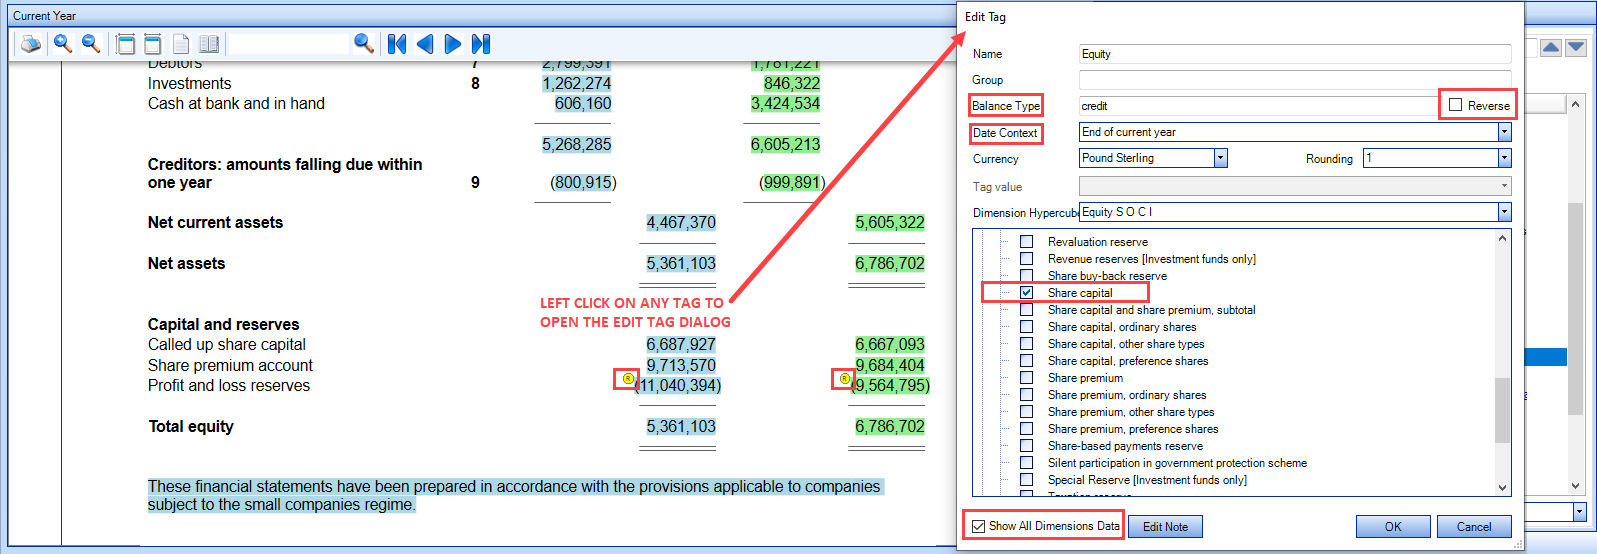Click the tagged value 9,713,570
This screenshot has height=554, width=1597.
pos(681,365)
